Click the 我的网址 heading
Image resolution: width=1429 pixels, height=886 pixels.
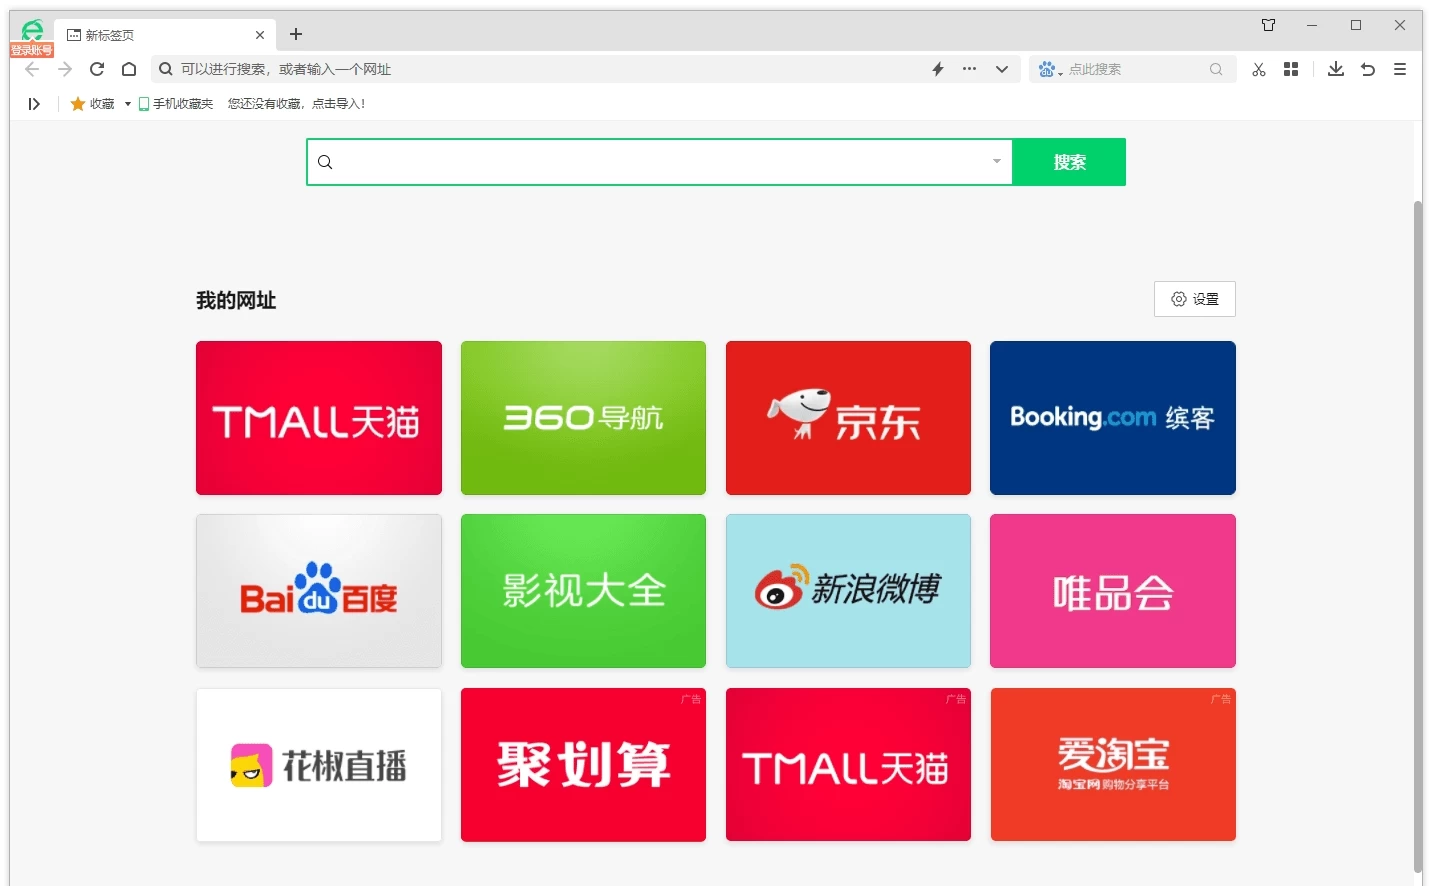(x=236, y=300)
